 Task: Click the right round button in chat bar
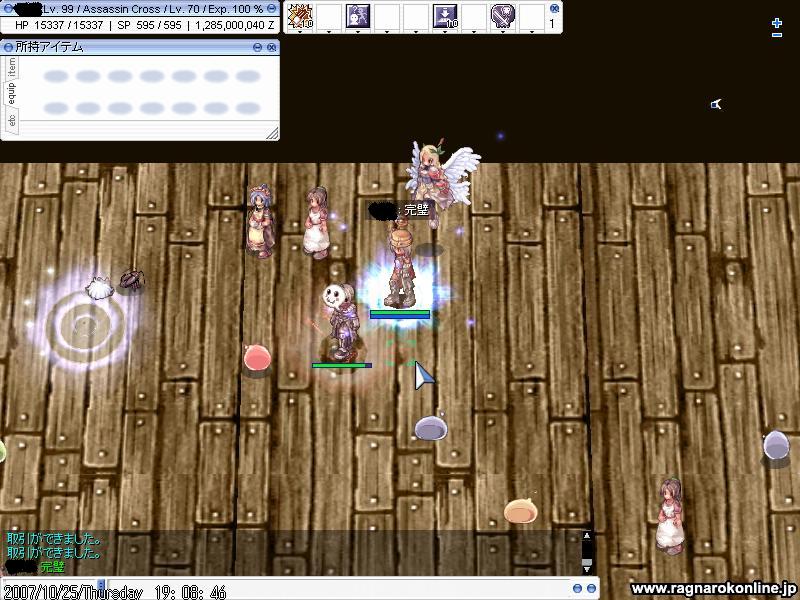tap(591, 588)
